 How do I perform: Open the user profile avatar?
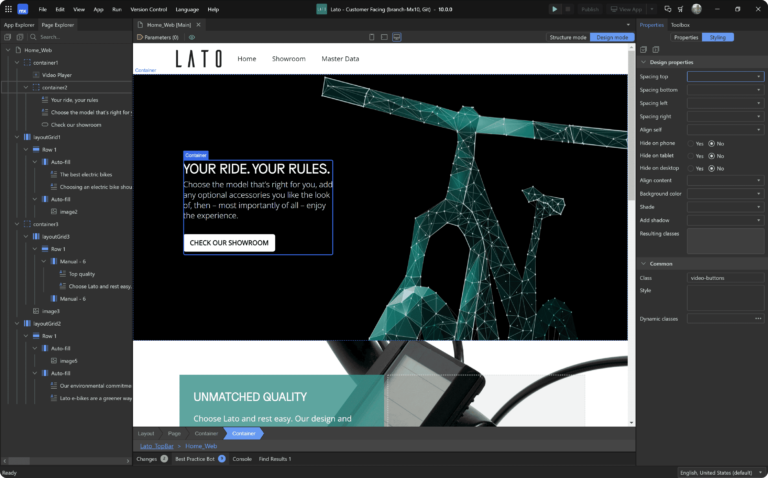click(x=696, y=9)
